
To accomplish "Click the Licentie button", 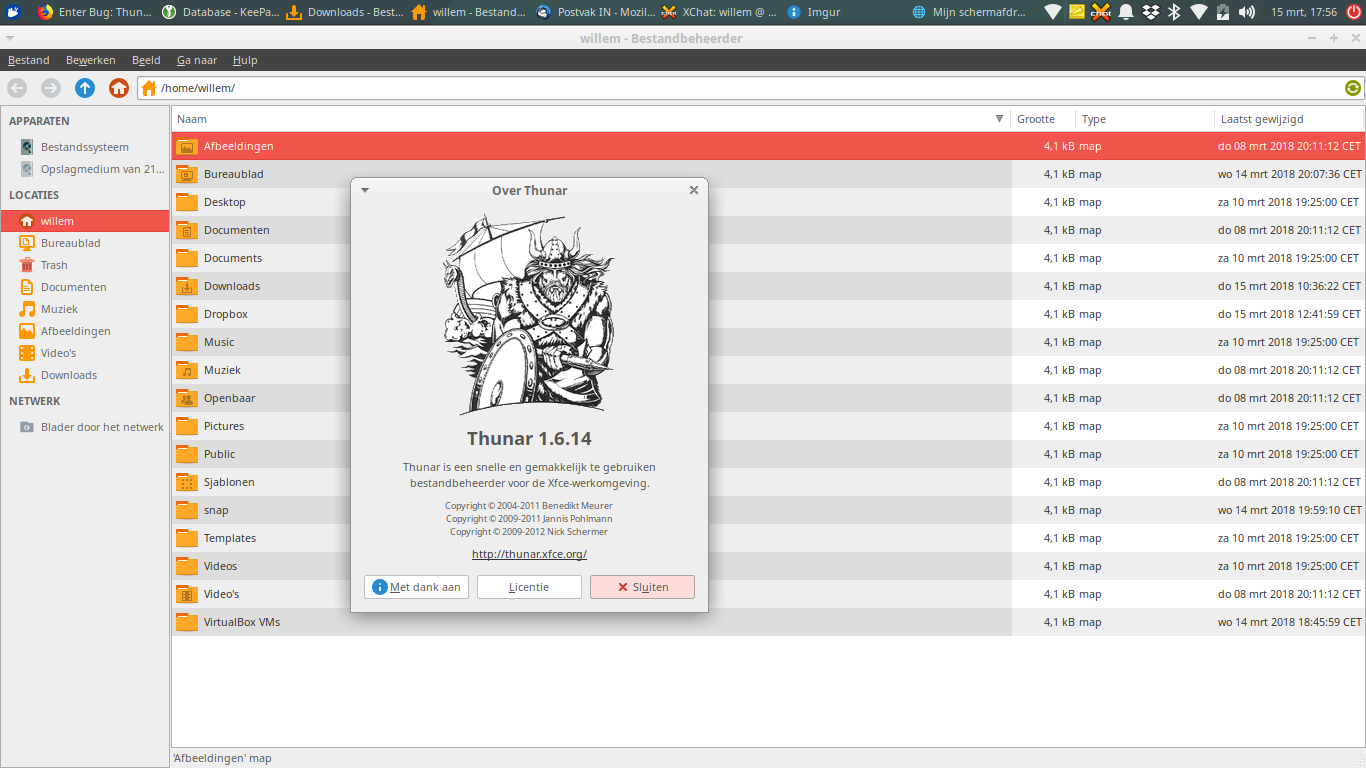I will pos(529,587).
